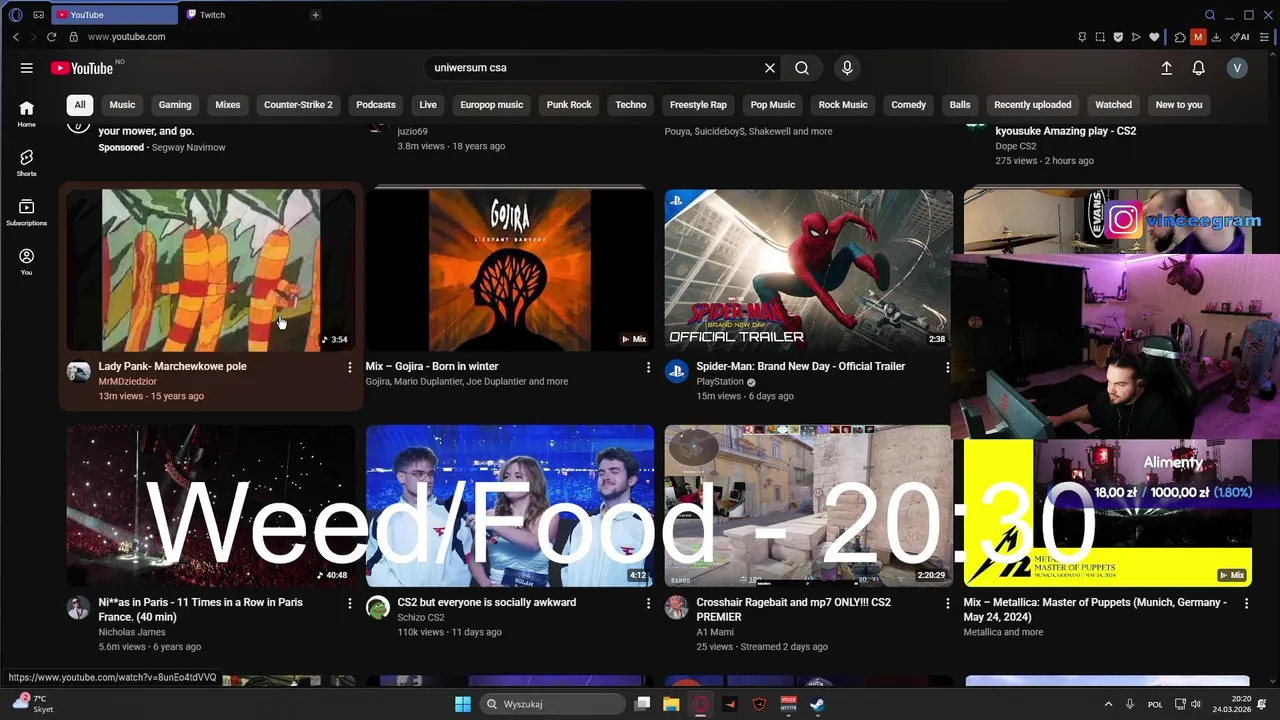
Task: Clear the search box with the X
Action: [x=770, y=68]
